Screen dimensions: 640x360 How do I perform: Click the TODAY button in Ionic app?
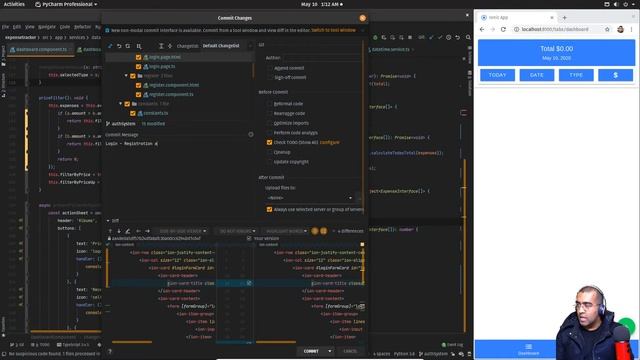click(497, 75)
